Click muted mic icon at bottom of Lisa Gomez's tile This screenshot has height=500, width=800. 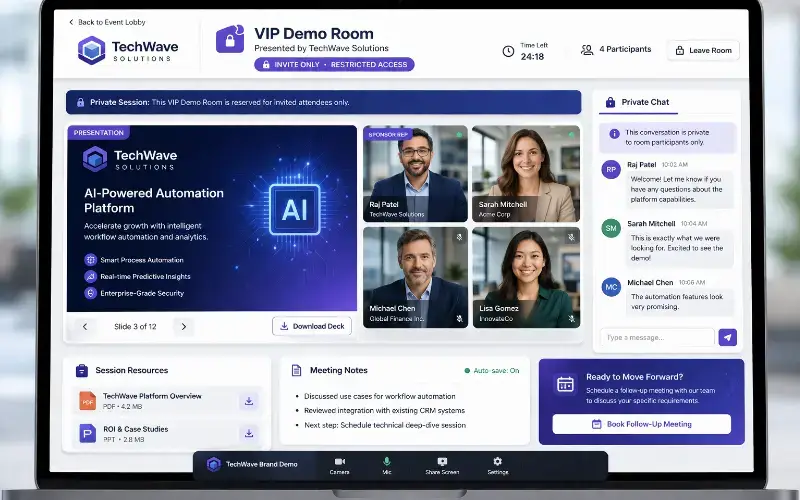pos(571,319)
